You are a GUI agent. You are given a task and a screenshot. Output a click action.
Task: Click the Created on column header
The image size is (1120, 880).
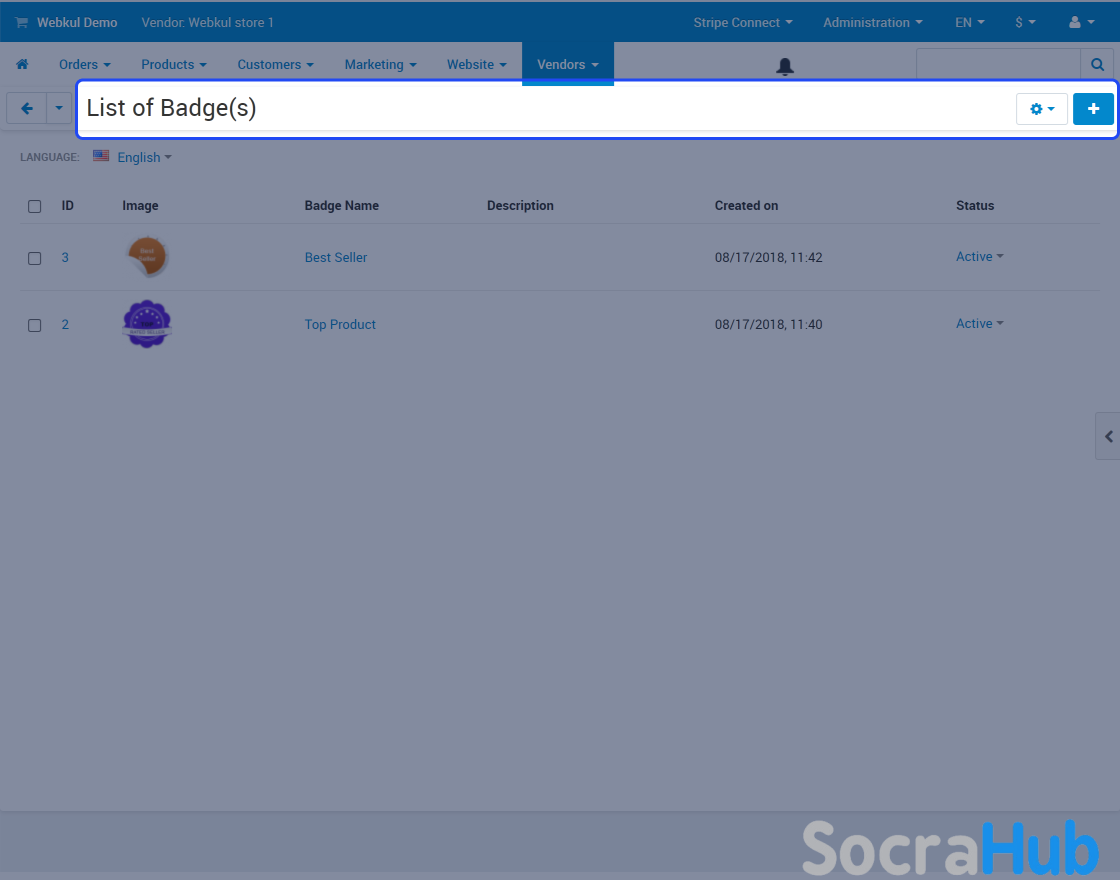click(x=746, y=206)
